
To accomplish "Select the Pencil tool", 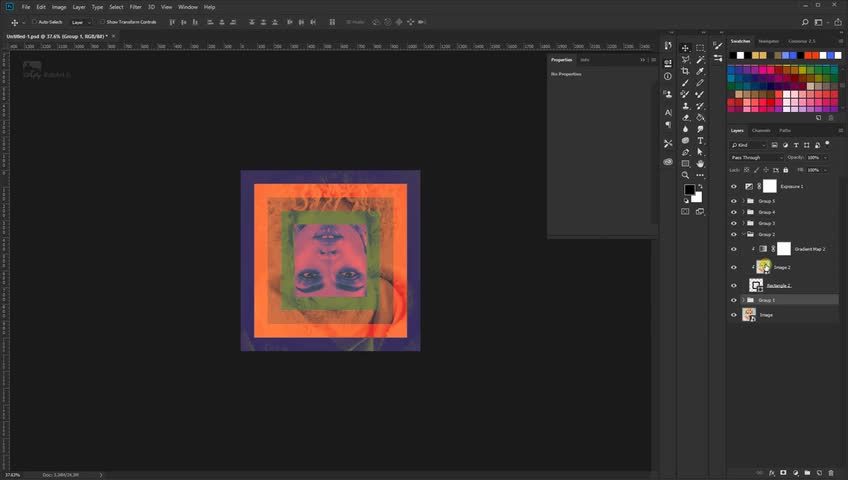I will pyautogui.click(x=700, y=83).
